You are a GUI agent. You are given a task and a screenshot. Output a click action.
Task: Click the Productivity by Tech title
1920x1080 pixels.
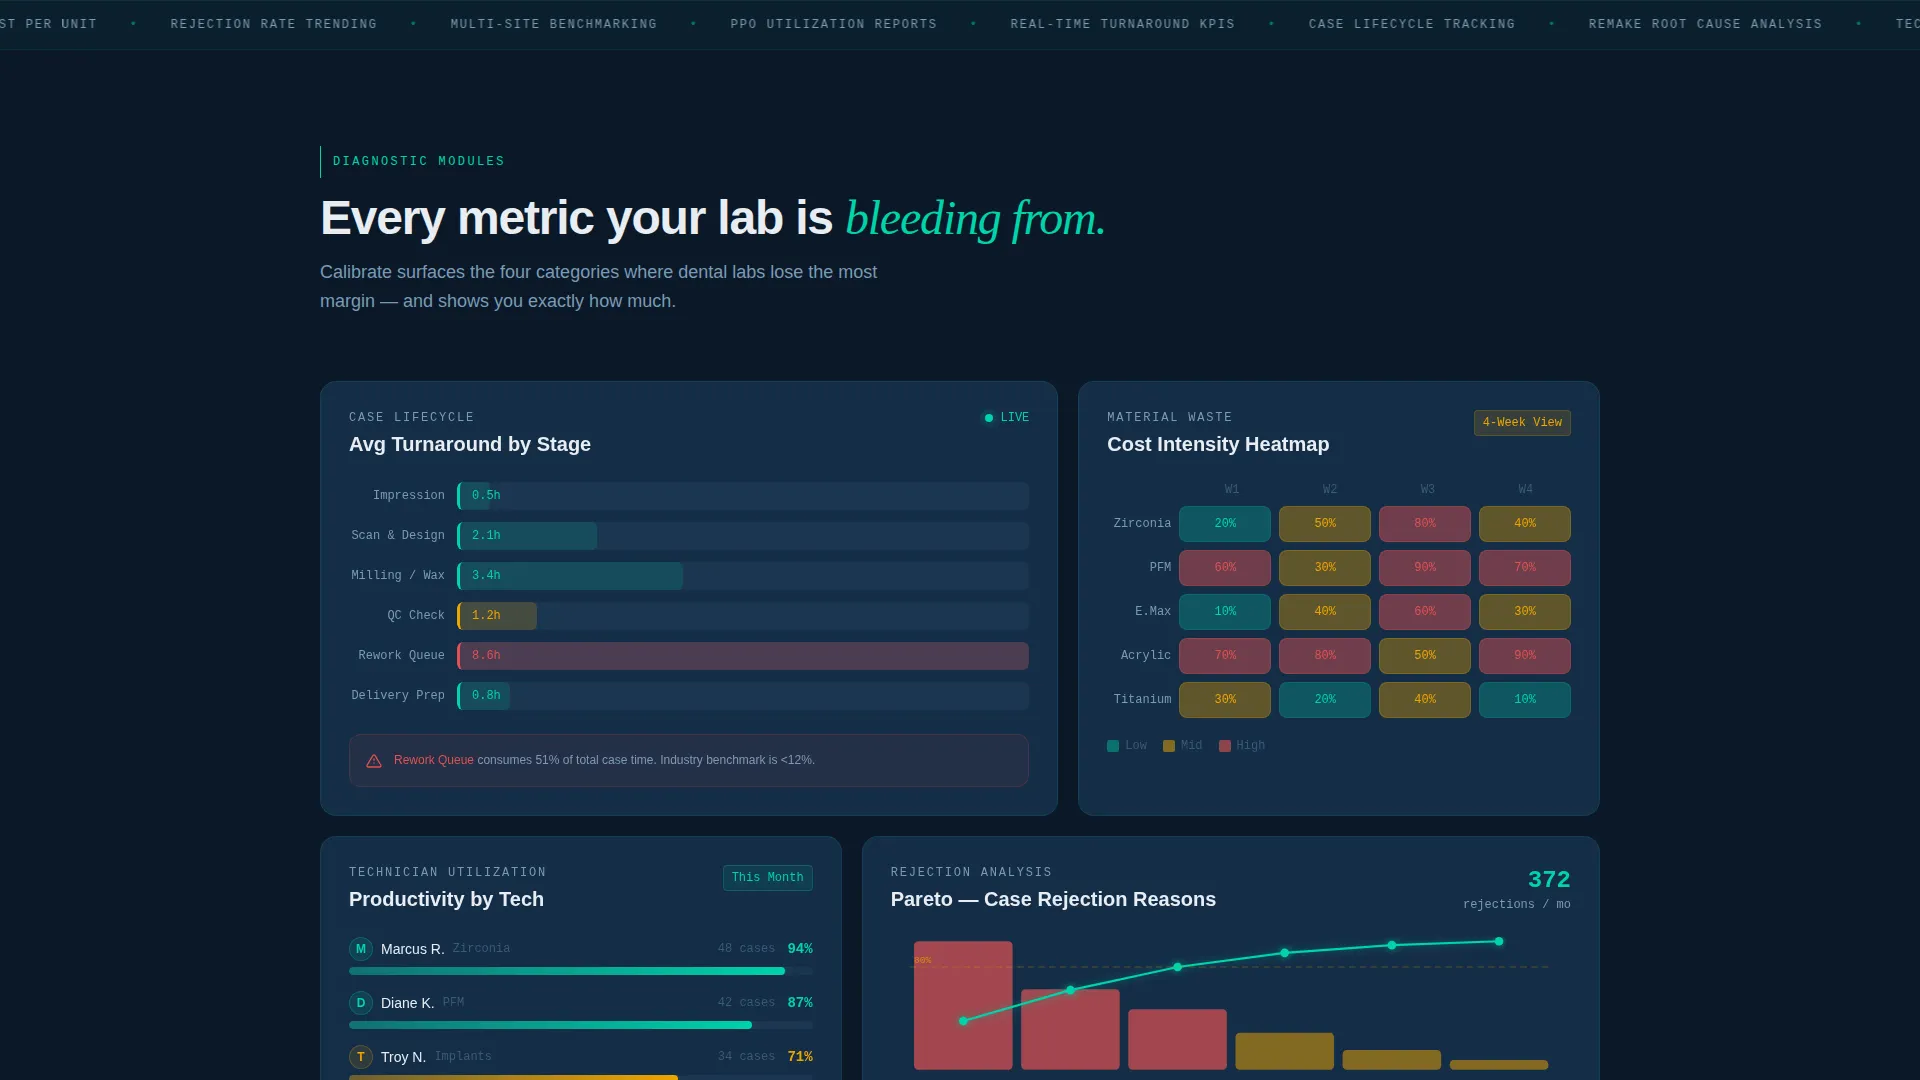click(446, 900)
